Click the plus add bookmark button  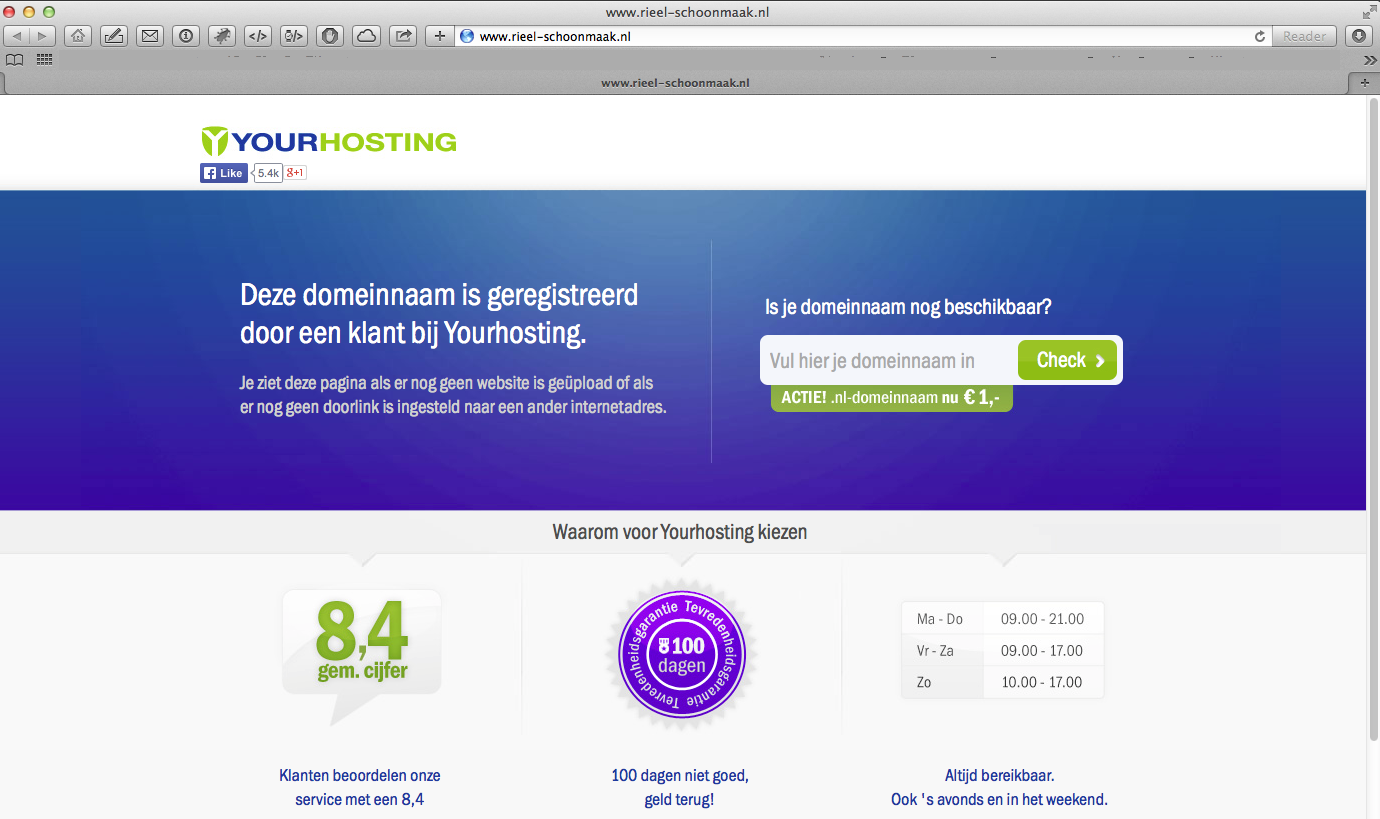pos(439,36)
